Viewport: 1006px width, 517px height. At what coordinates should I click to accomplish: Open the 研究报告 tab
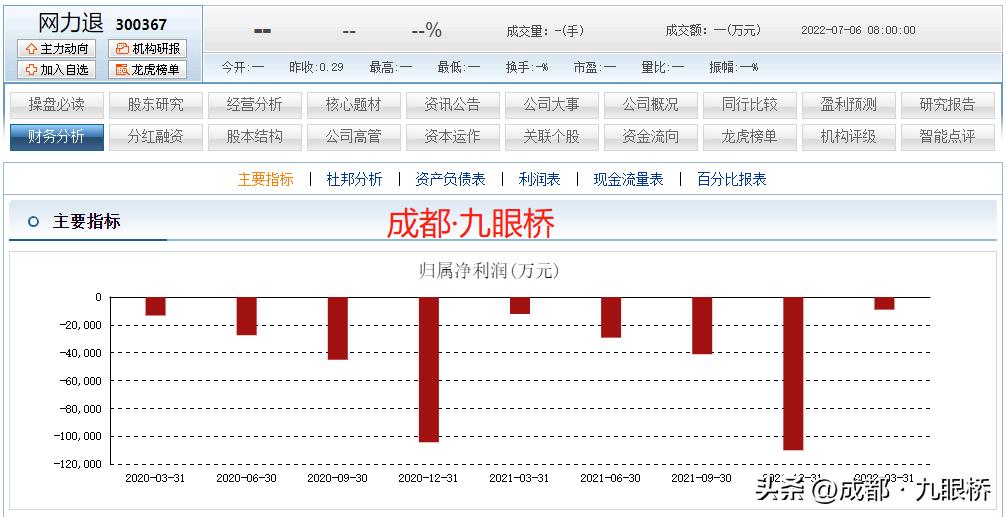(x=948, y=105)
